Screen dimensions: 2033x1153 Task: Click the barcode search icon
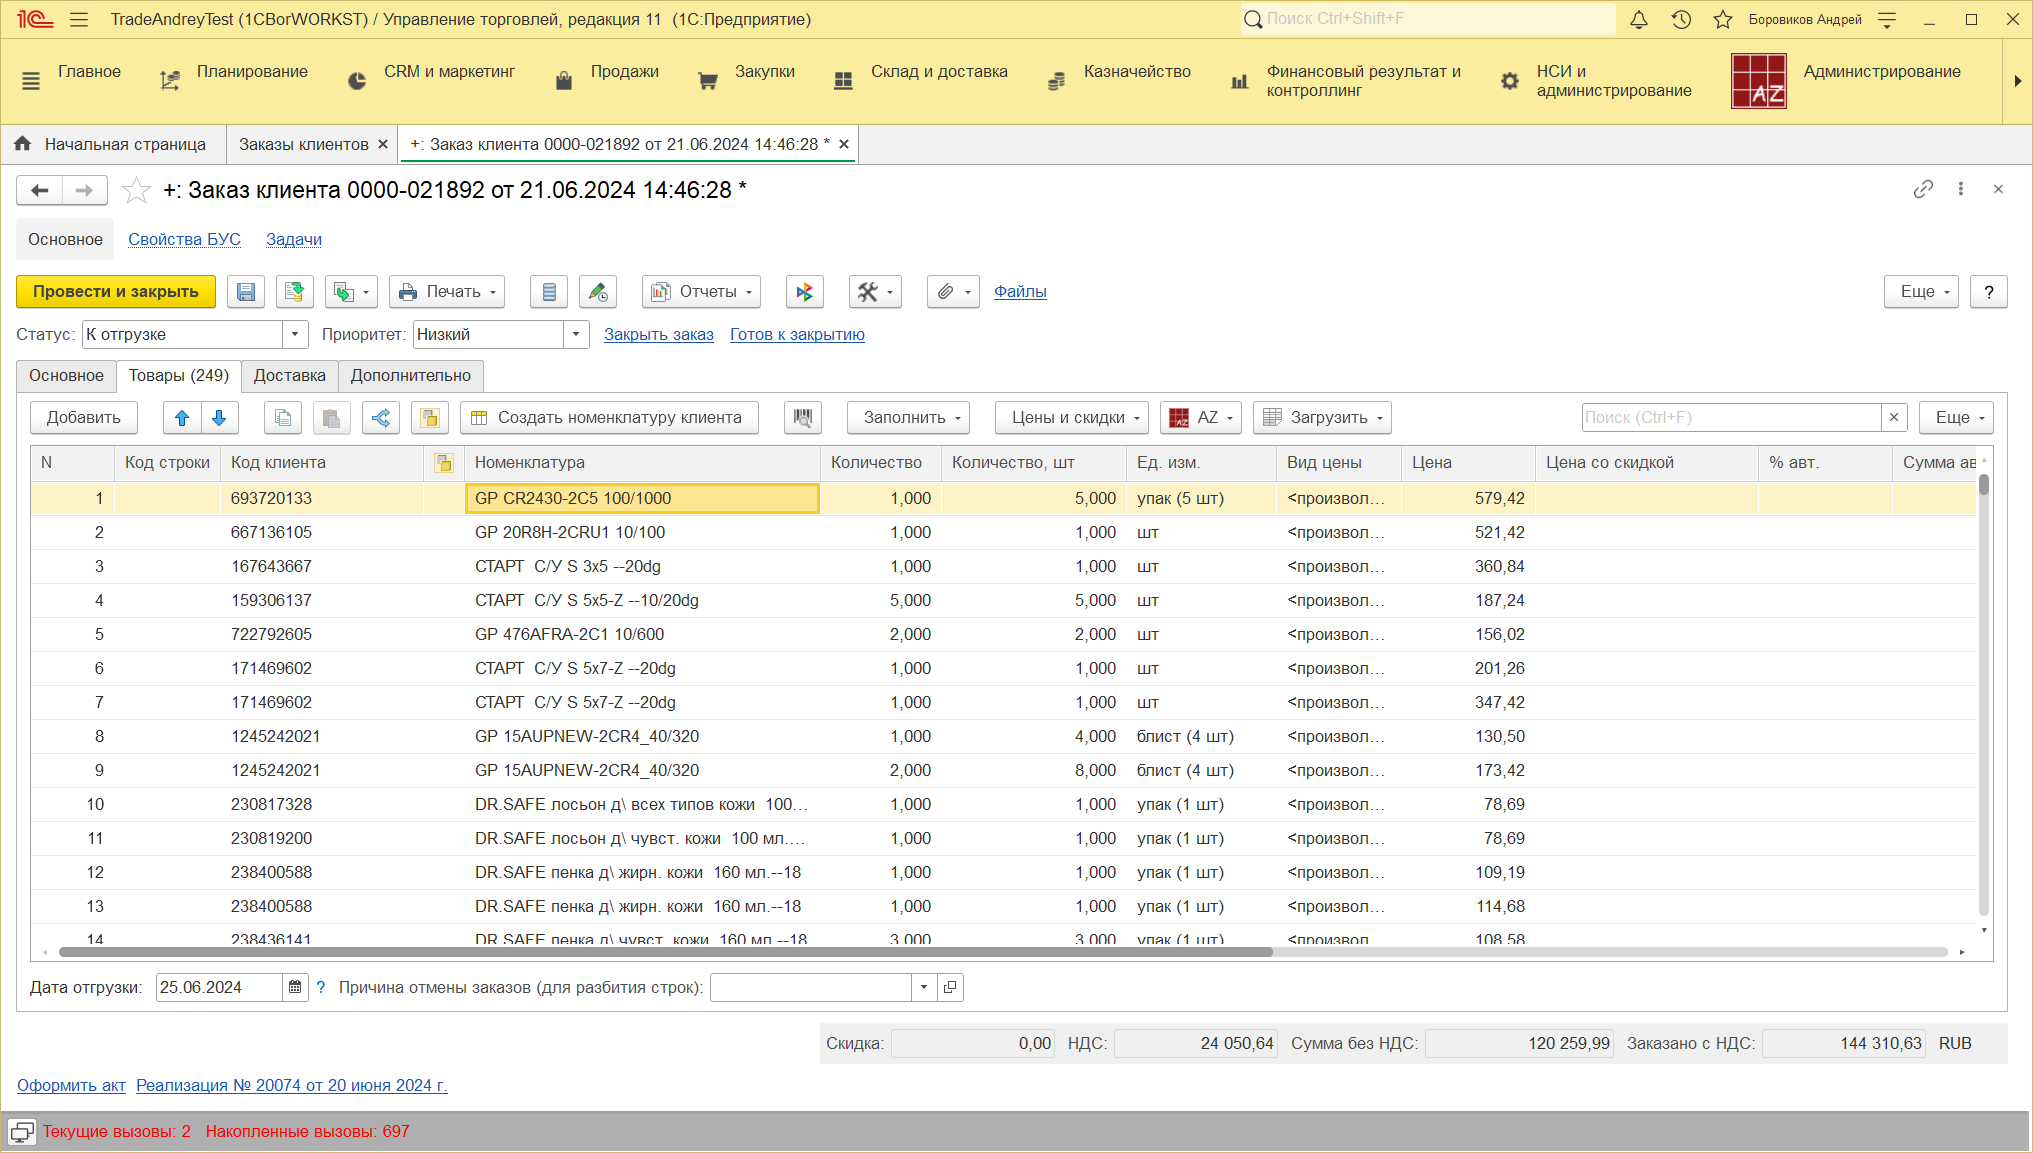802,418
